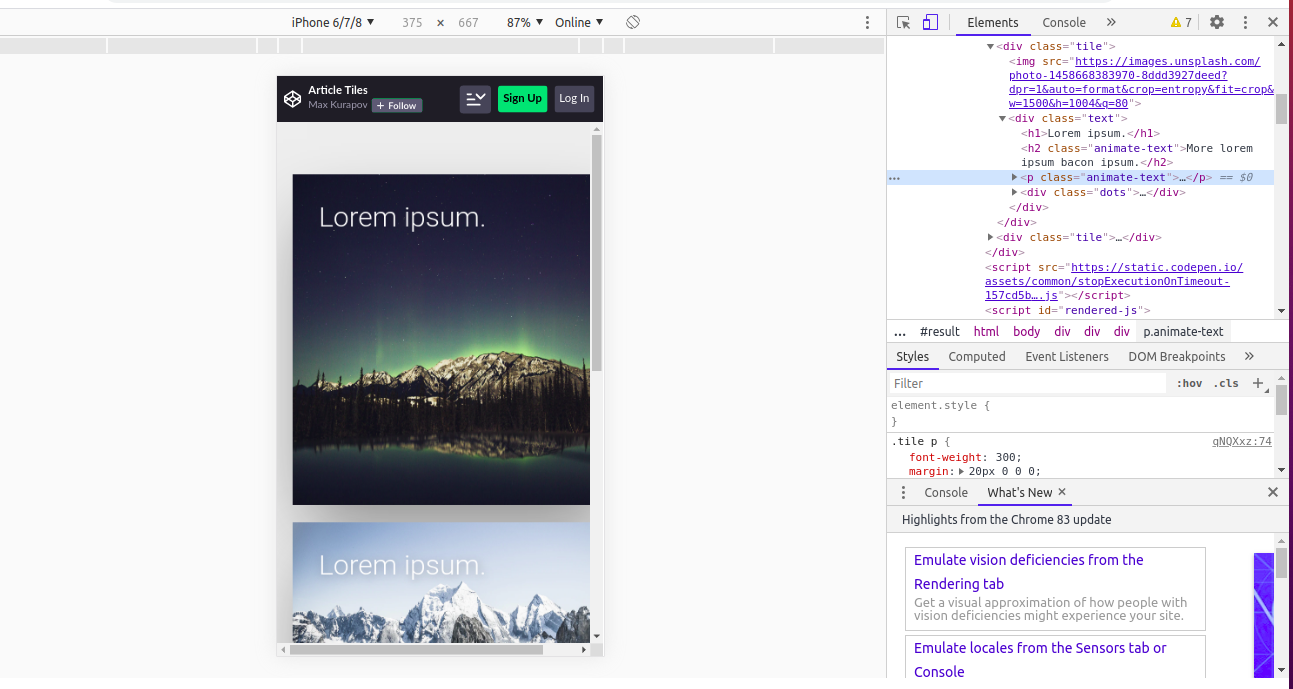1293x689 pixels.
Task: Expand the margin shorthand property triangle
Action: coord(963,471)
